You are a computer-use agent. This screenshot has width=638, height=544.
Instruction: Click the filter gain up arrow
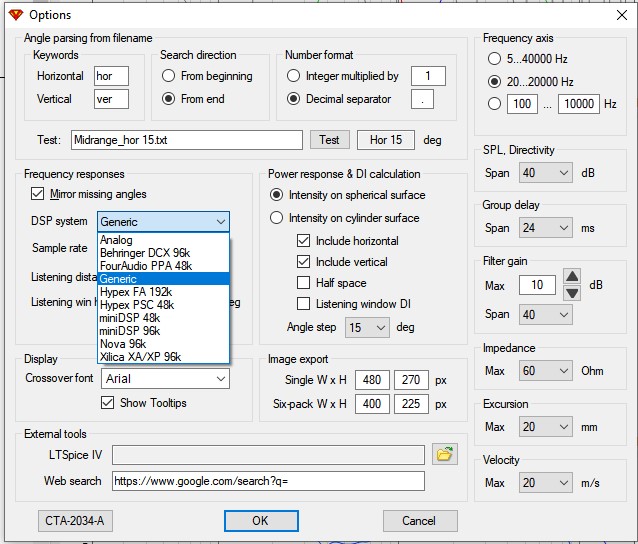click(x=571, y=277)
